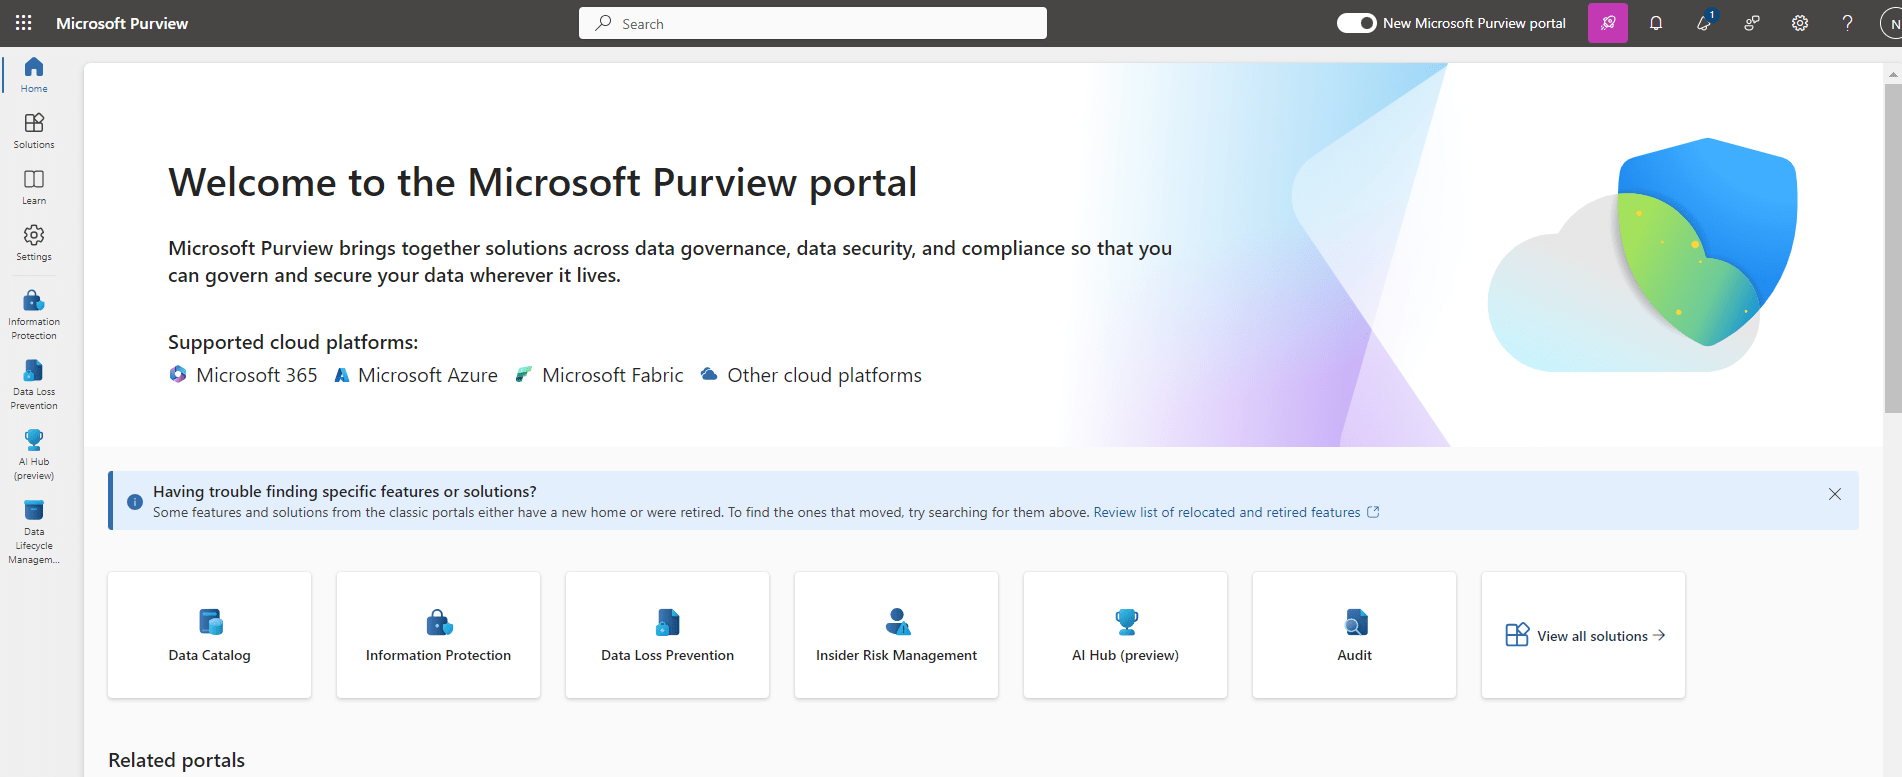
Task: Select Information Protection sidebar icon
Action: coord(34,314)
